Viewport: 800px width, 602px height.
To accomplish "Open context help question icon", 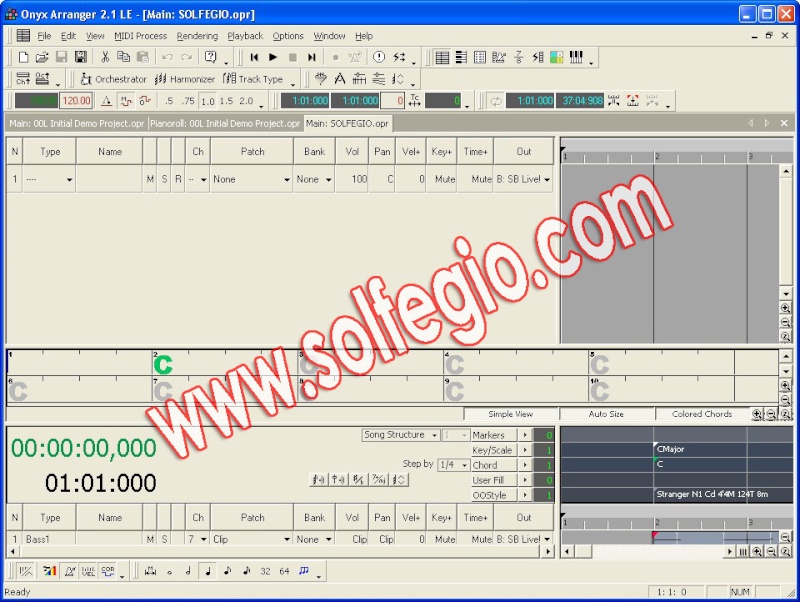I will click(210, 57).
